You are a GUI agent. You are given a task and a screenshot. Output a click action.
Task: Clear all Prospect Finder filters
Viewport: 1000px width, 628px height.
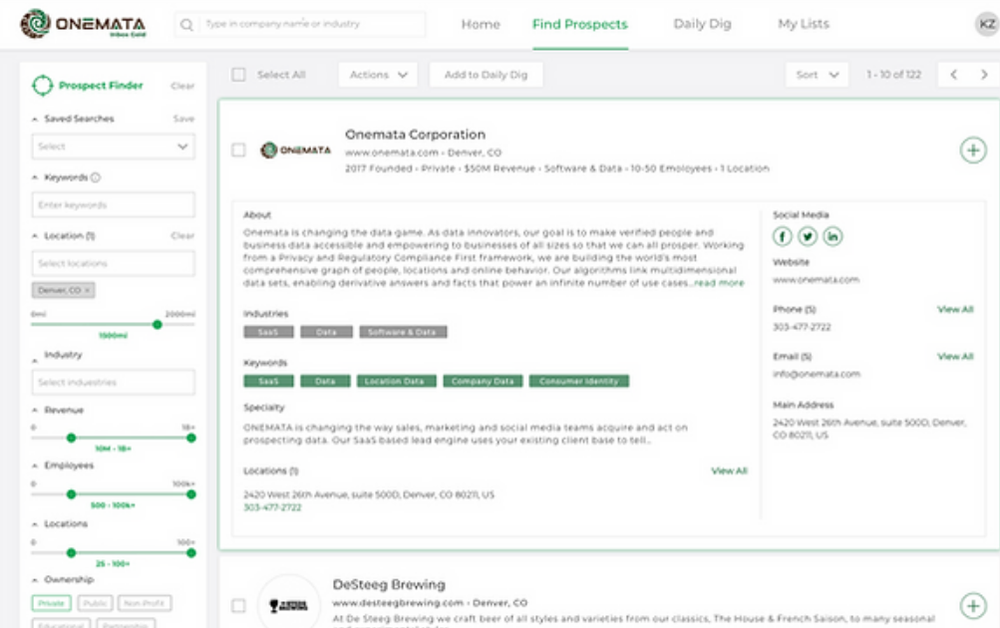point(182,86)
